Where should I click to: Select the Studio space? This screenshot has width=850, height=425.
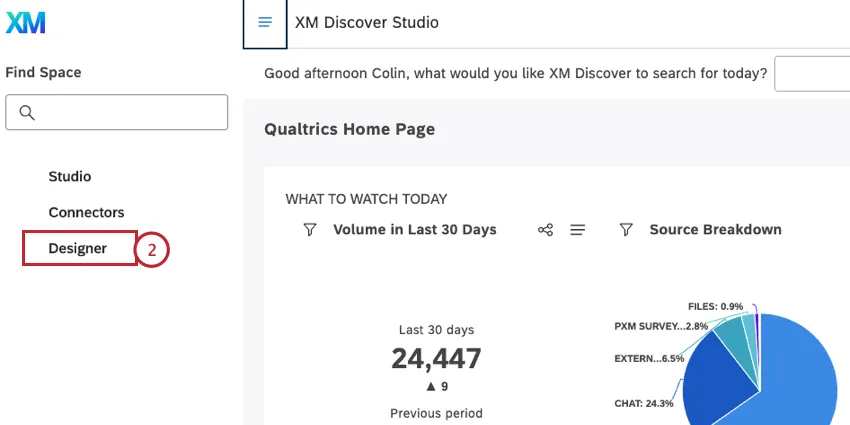tap(70, 176)
